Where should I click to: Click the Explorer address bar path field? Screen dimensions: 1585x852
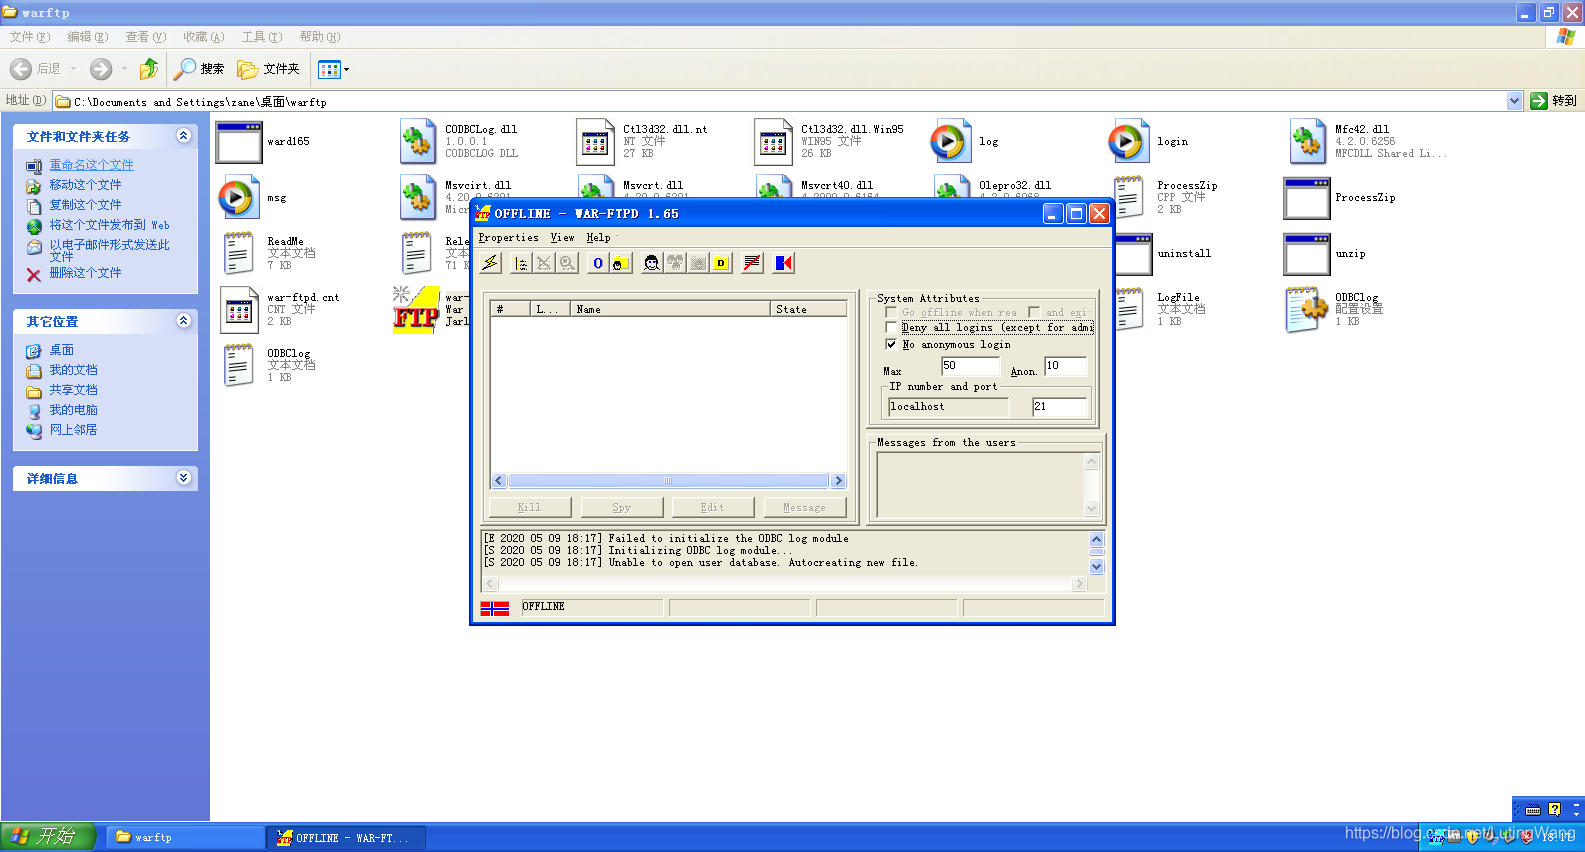tap(780, 101)
